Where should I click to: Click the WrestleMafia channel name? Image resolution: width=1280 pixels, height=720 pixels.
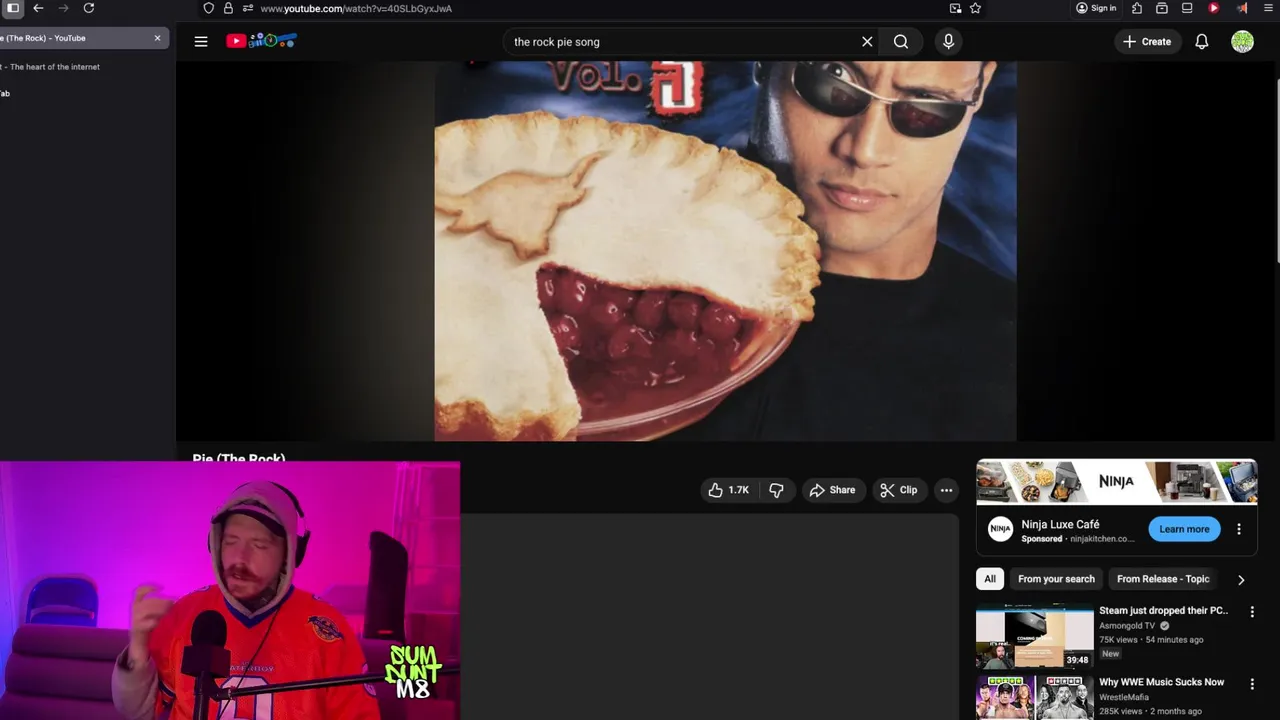(1124, 697)
